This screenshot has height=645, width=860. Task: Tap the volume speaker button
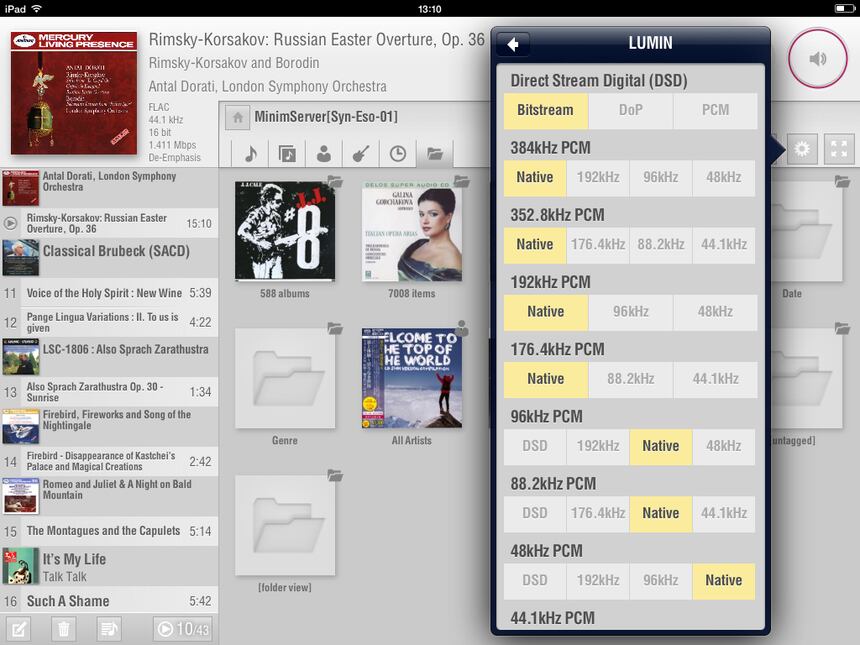click(x=818, y=58)
